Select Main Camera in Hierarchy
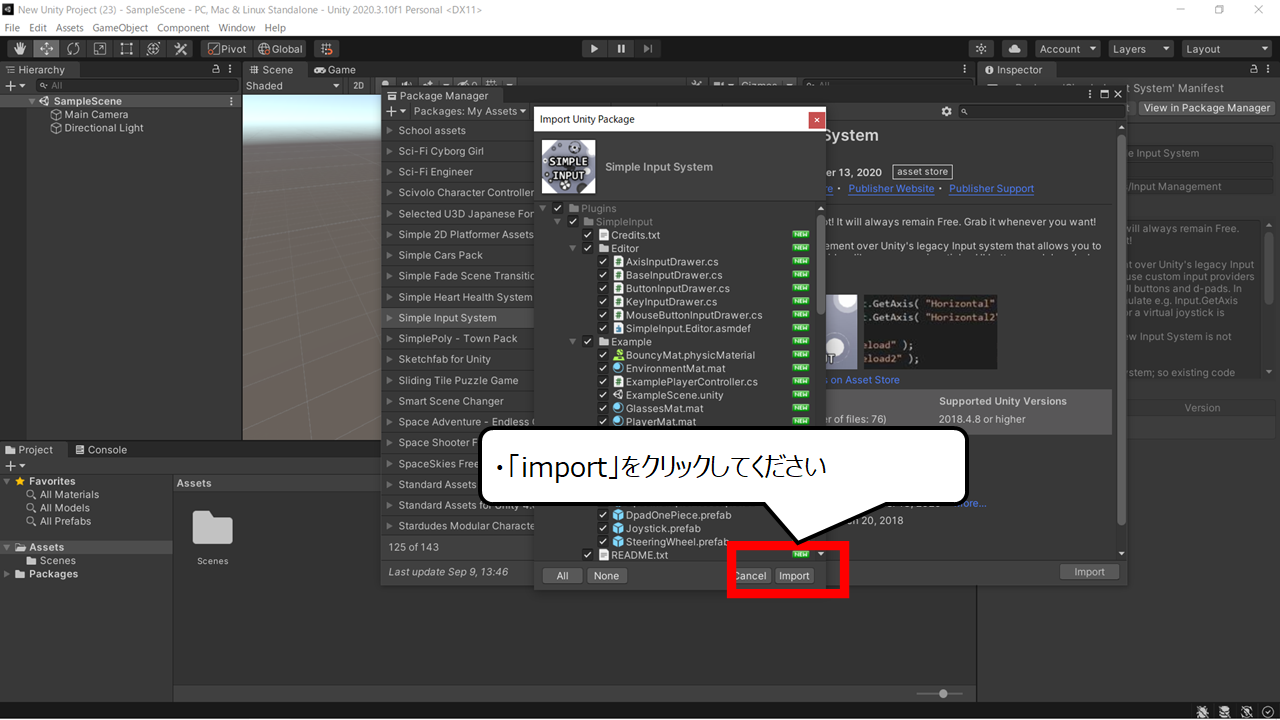This screenshot has height=720, width=1280. coord(96,115)
